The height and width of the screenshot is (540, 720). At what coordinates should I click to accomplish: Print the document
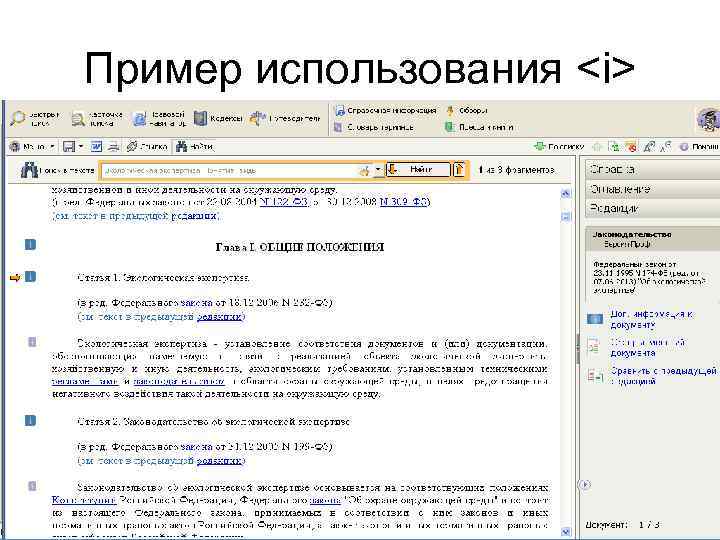point(113,146)
